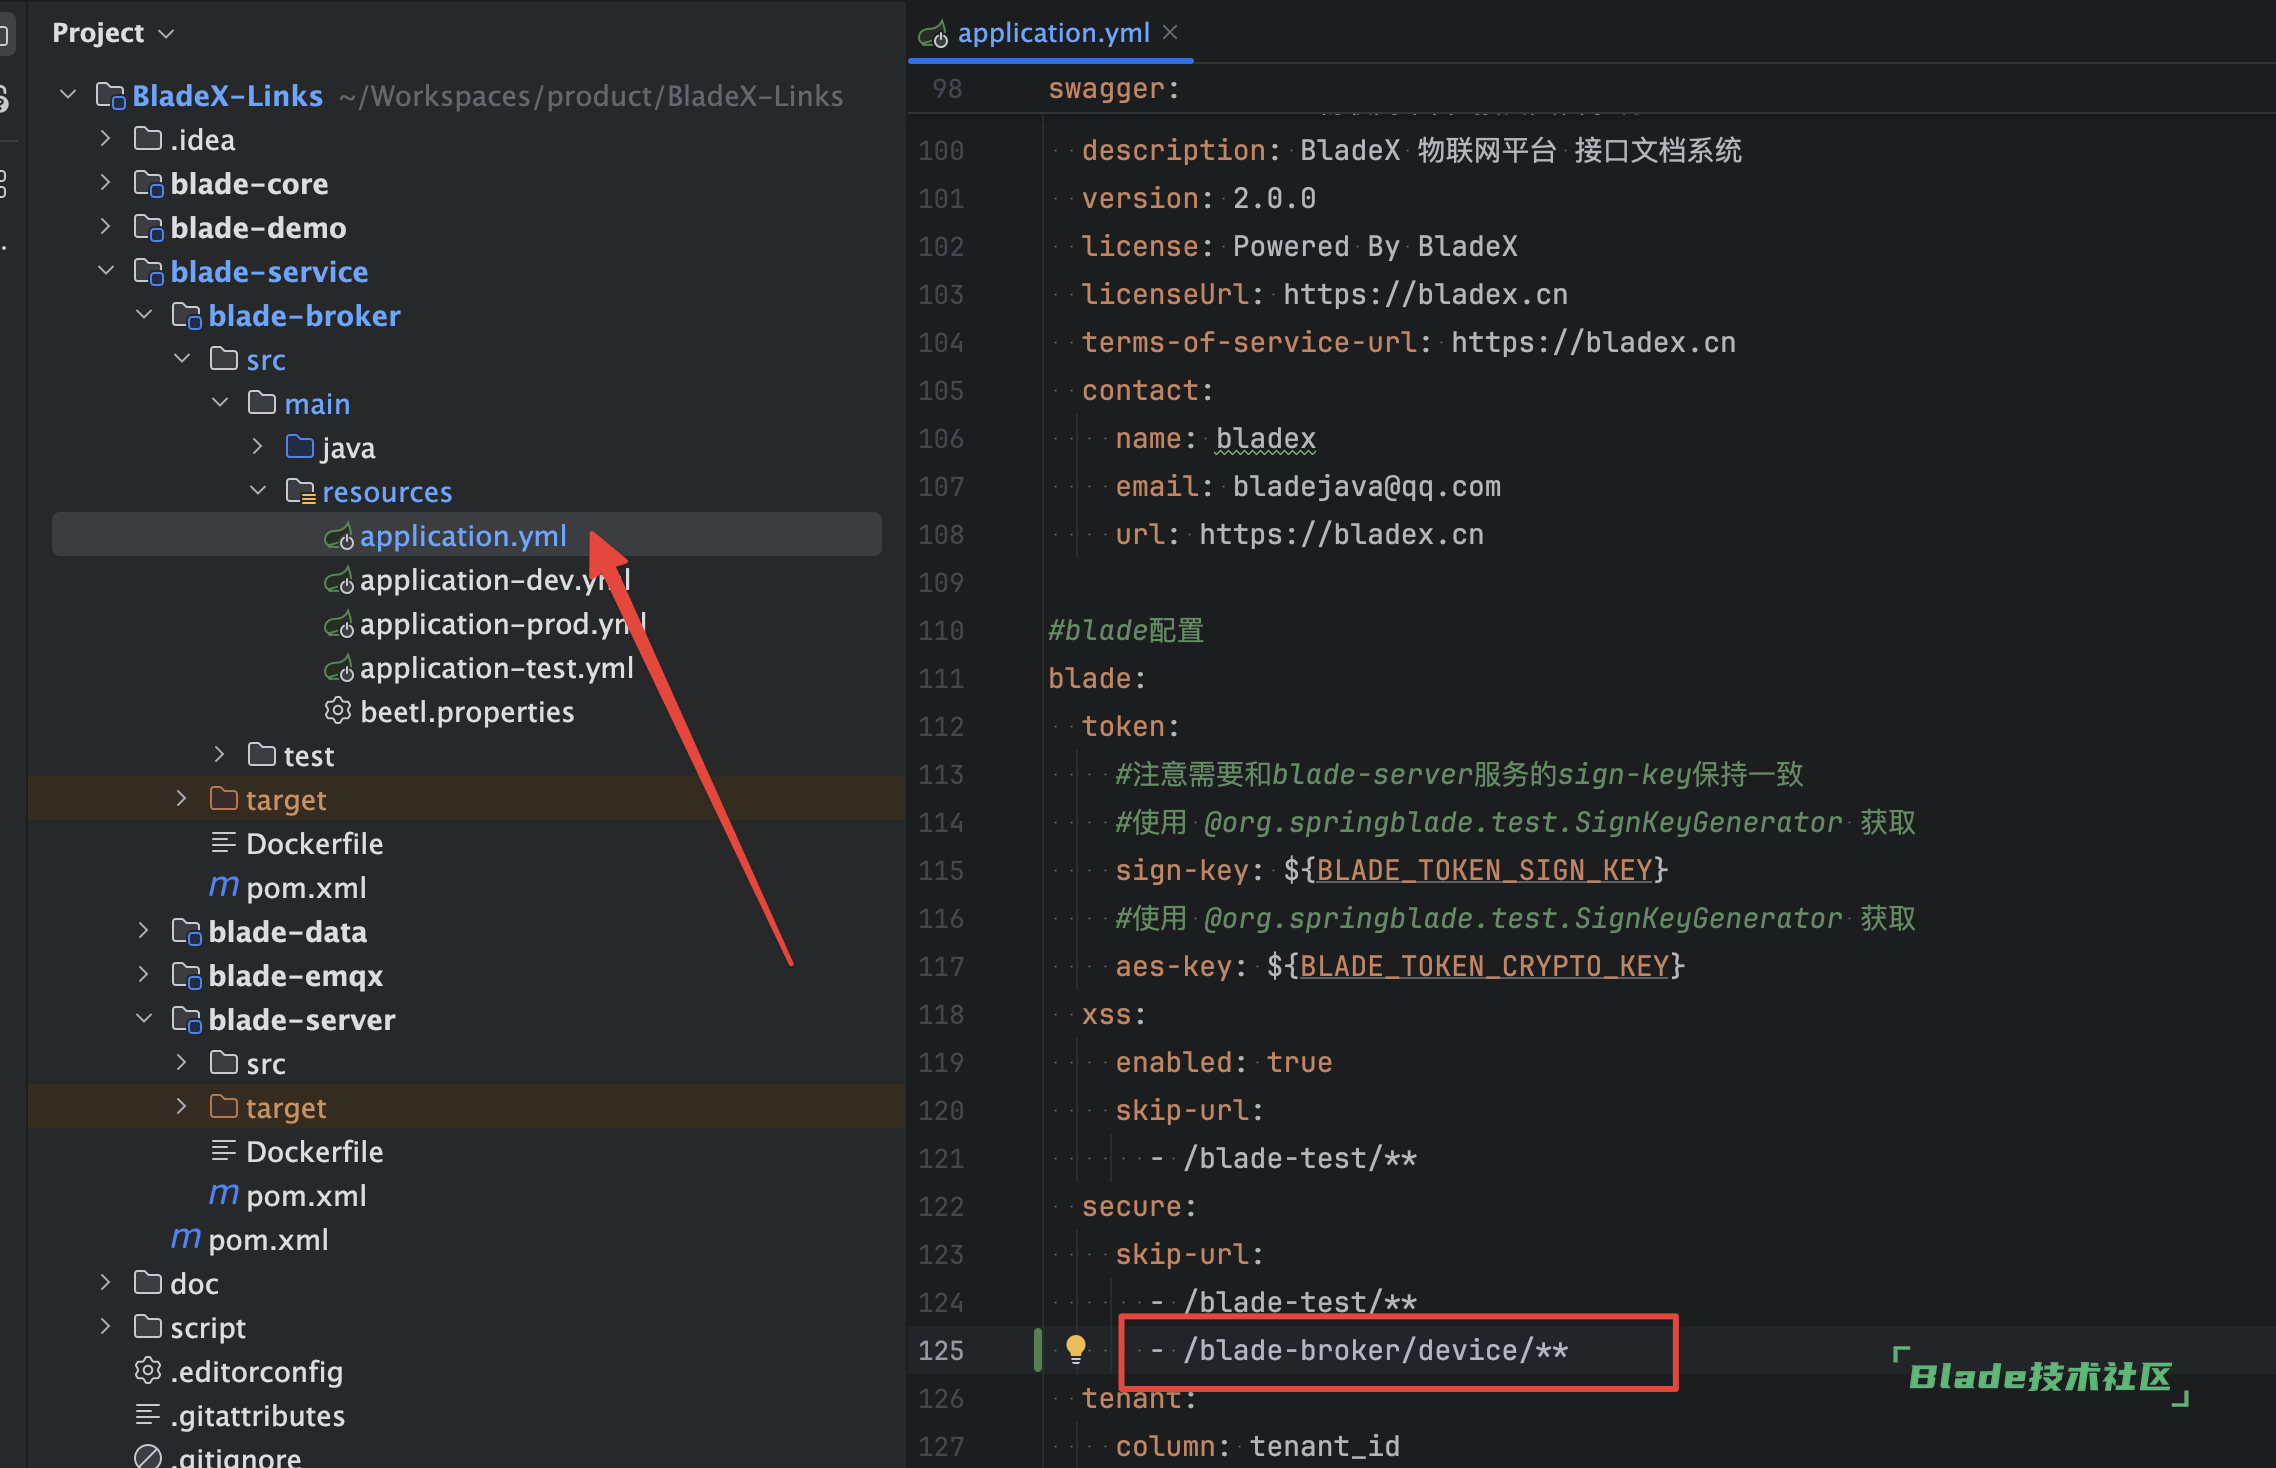Click the tenant_id column value
This screenshot has height=1468, width=2276.
(x=1324, y=1446)
